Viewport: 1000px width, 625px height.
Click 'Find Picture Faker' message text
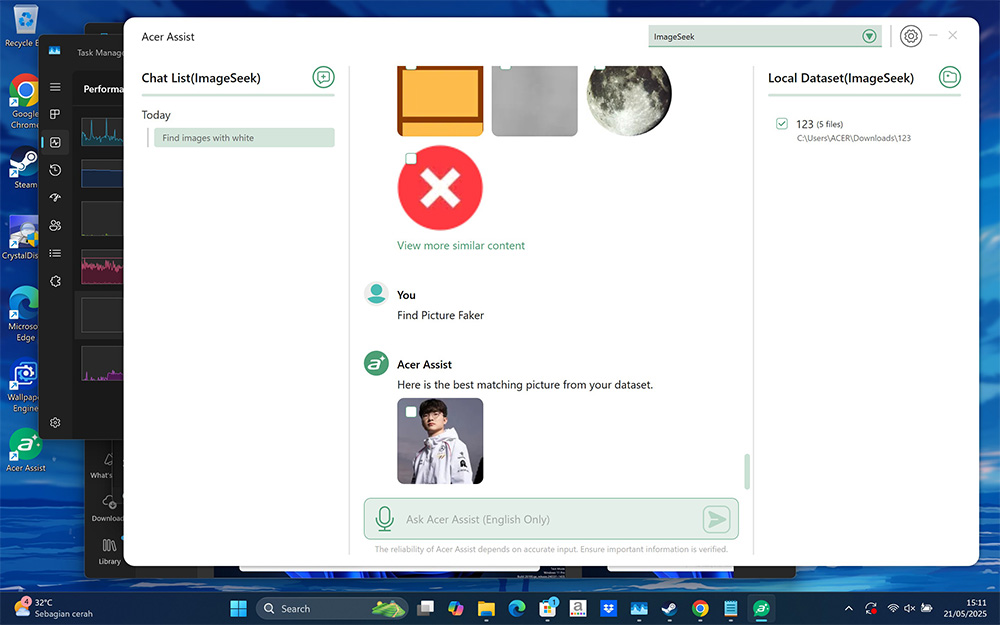click(440, 315)
